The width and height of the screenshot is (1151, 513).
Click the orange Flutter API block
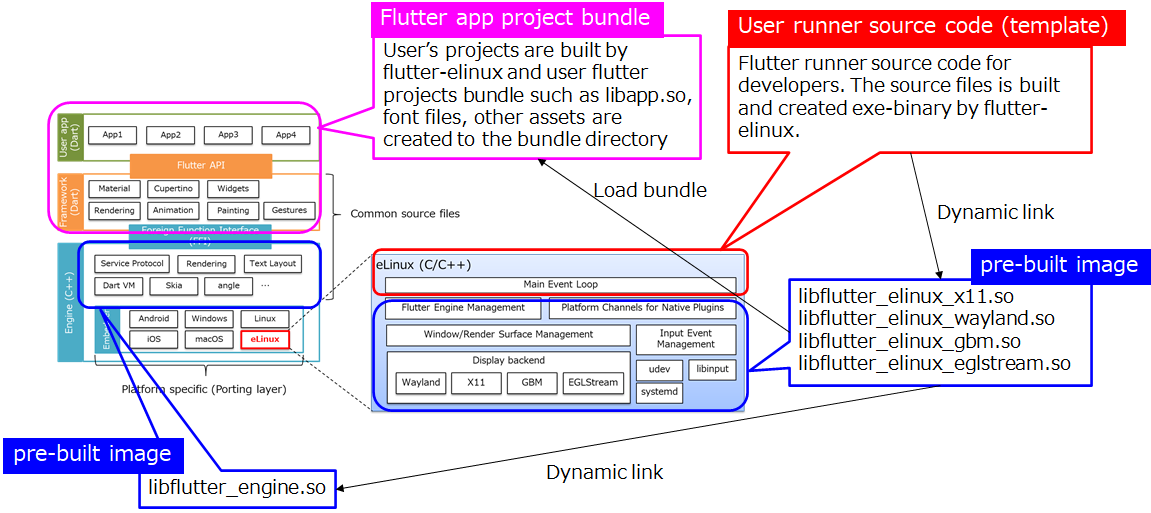(200, 165)
